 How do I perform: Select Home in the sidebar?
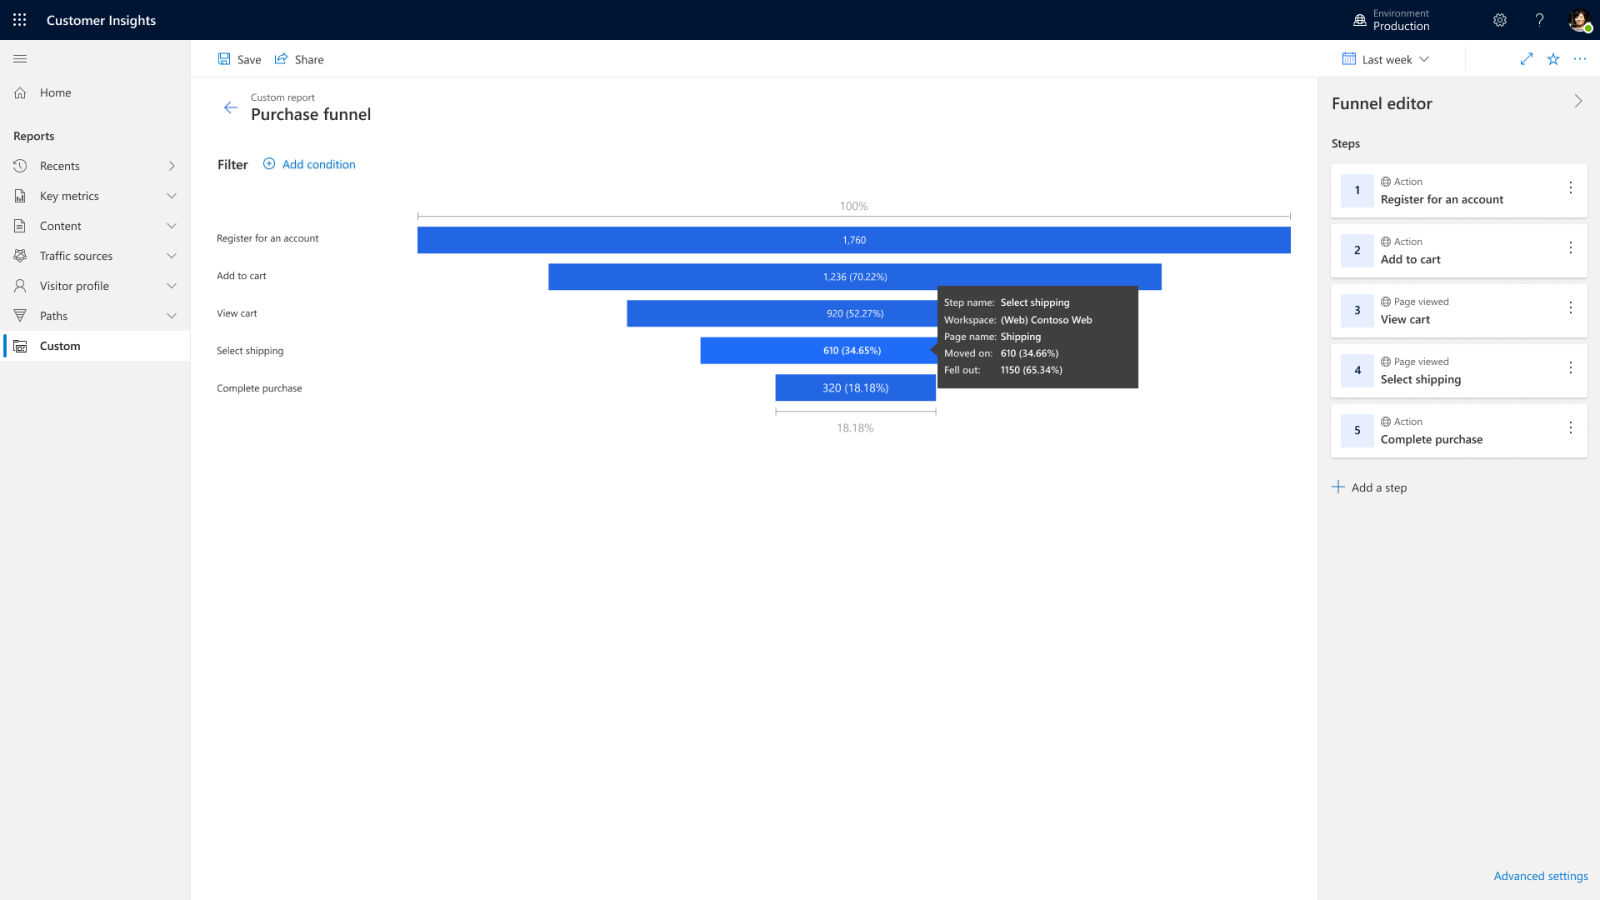click(x=95, y=93)
